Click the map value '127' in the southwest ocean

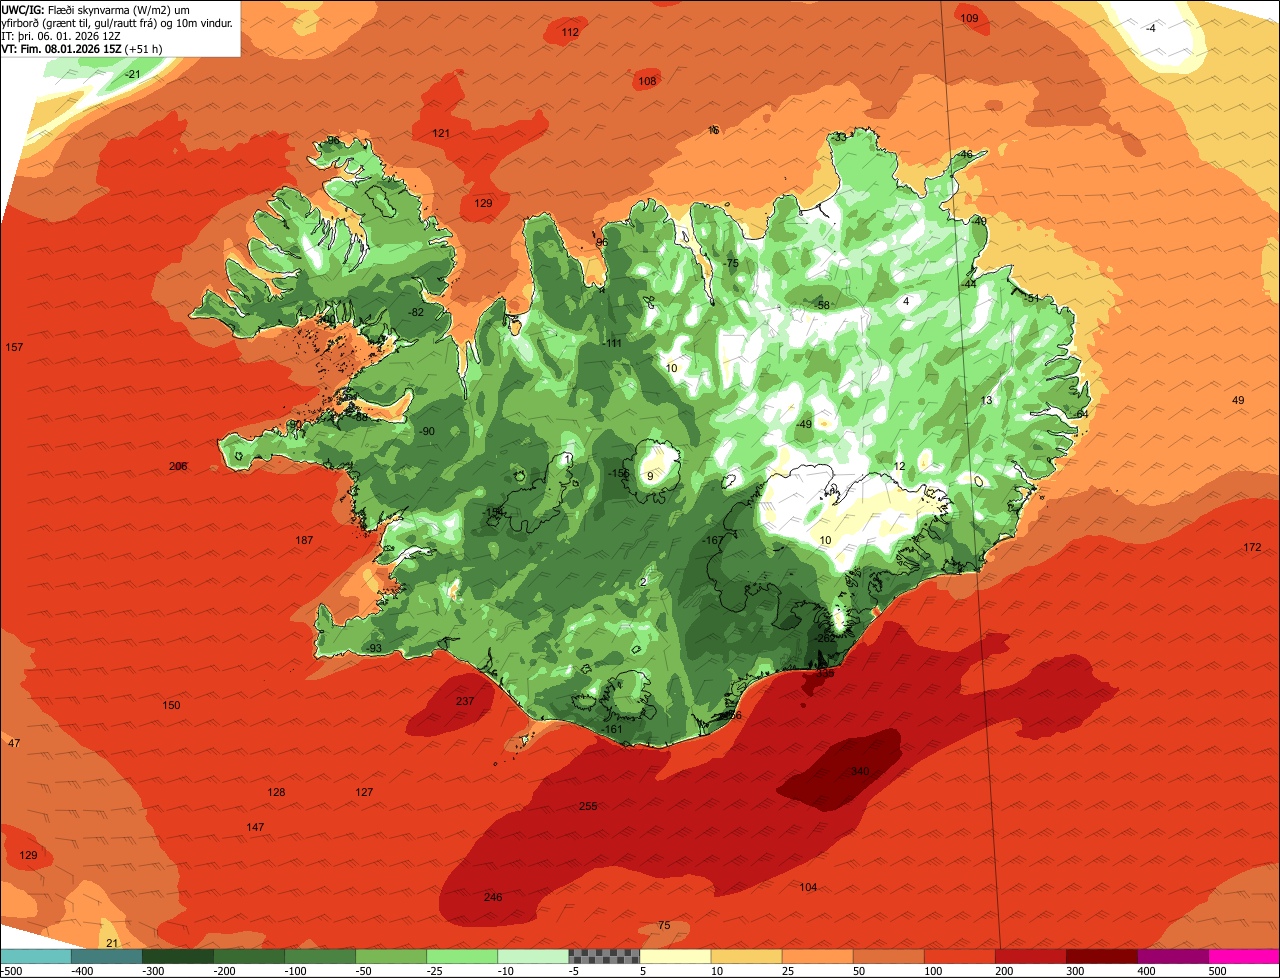(364, 792)
